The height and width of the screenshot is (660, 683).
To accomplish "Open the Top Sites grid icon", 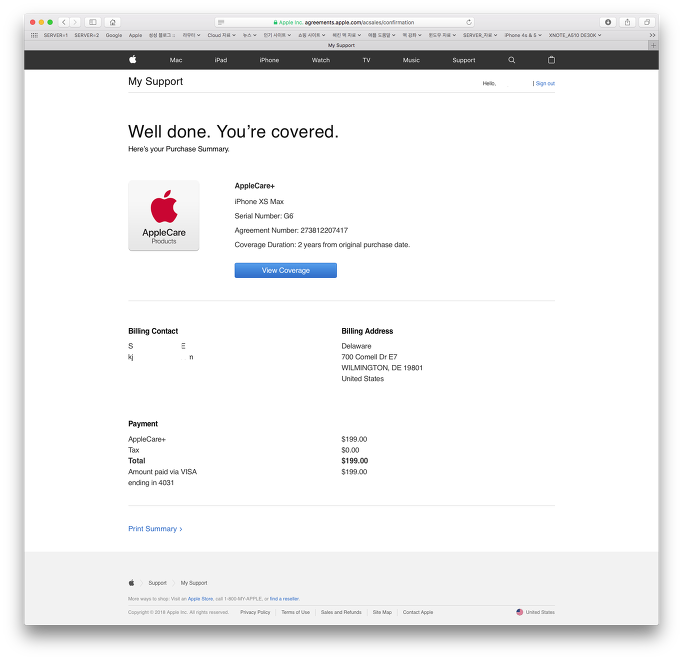I will (34, 35).
